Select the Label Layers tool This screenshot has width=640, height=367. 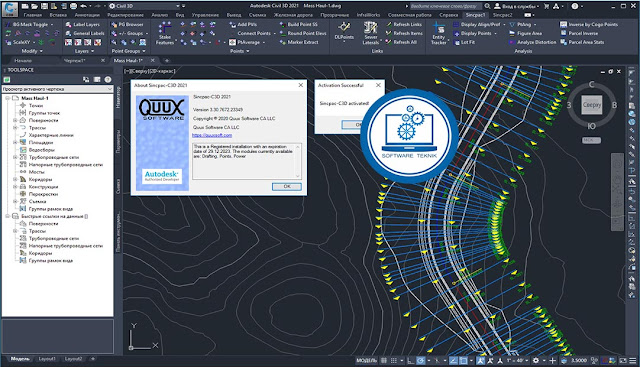(82, 24)
